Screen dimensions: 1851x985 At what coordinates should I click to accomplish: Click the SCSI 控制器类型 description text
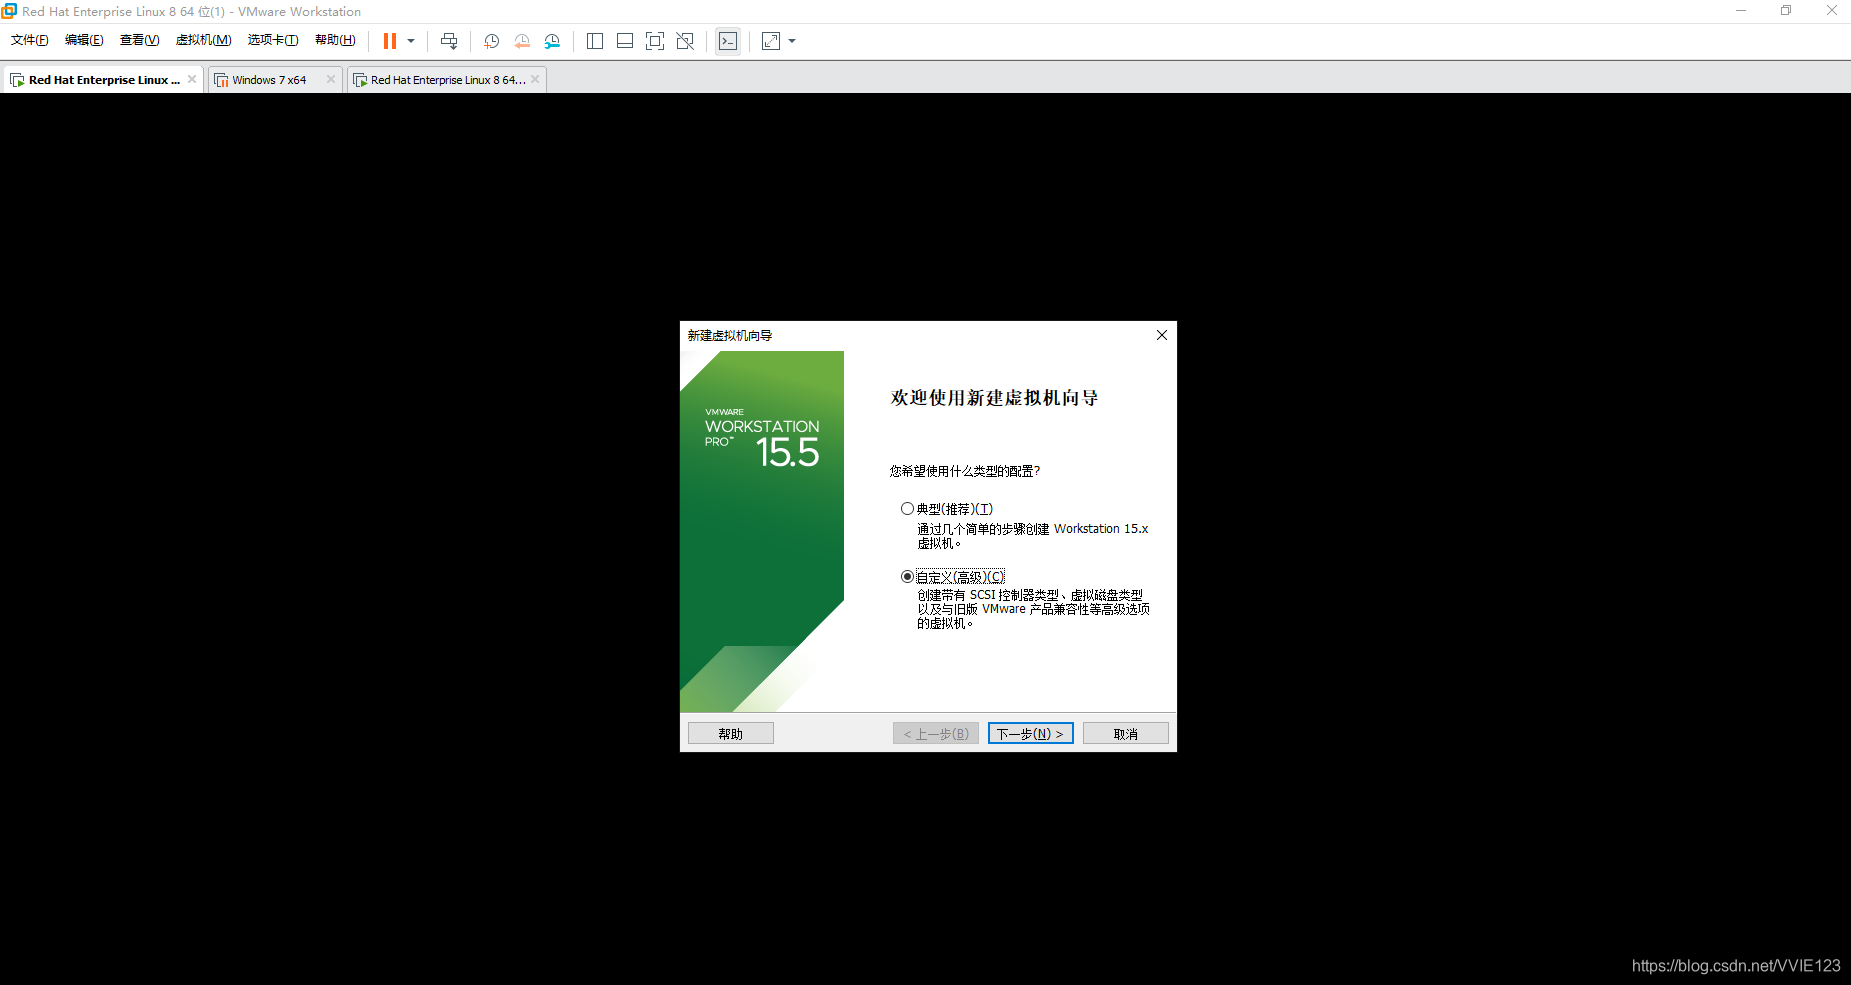1033,609
